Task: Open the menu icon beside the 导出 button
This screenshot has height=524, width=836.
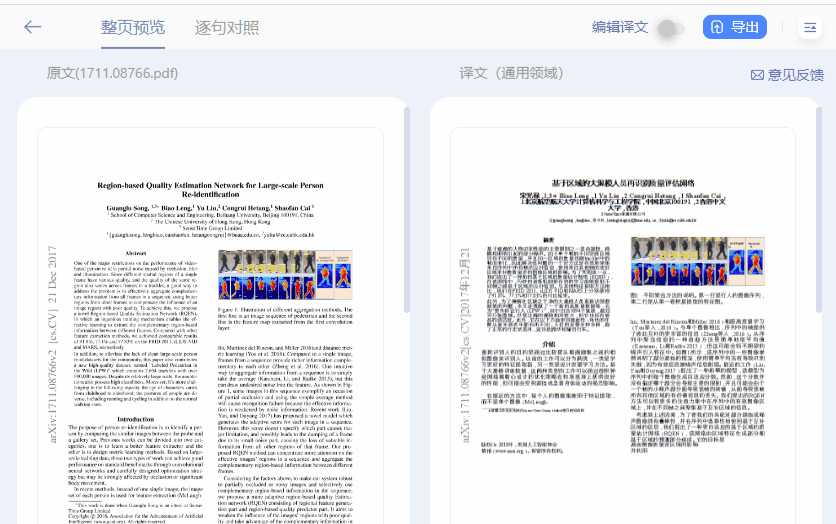Action: (810, 28)
